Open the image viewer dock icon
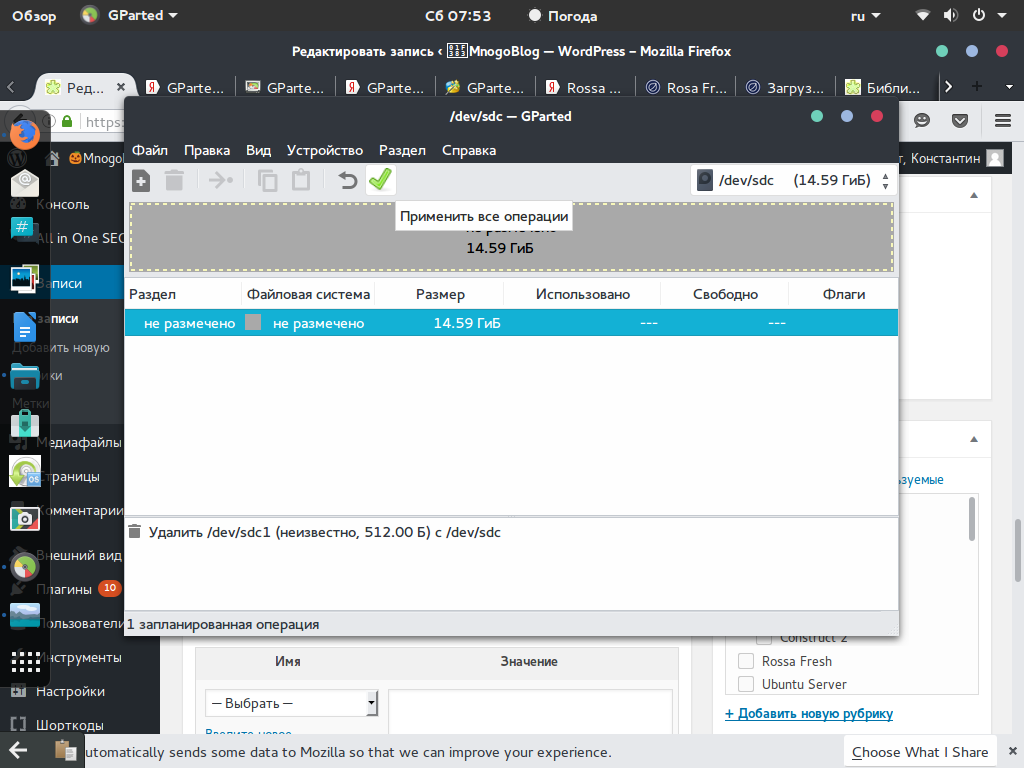1024x768 pixels. click(x=25, y=280)
